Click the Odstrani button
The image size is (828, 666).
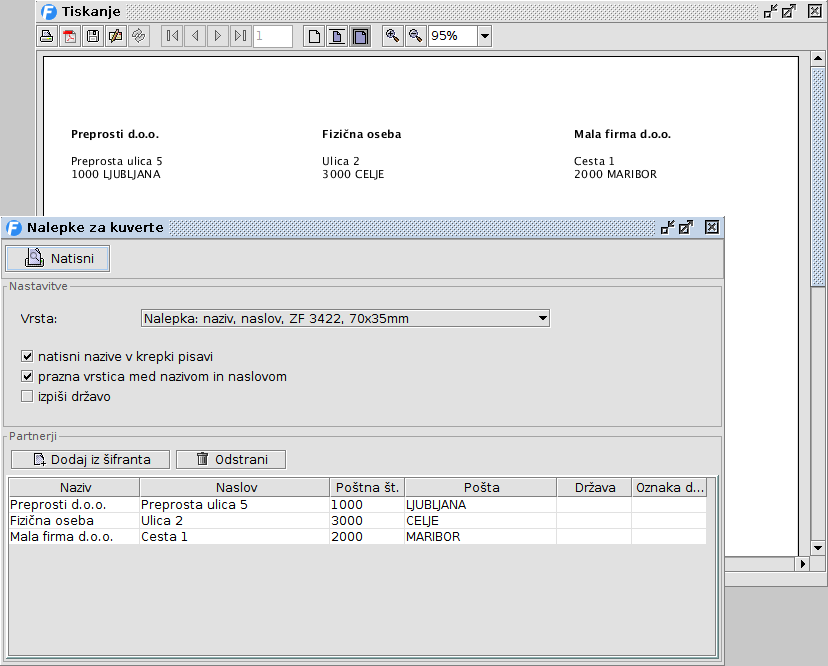(230, 459)
